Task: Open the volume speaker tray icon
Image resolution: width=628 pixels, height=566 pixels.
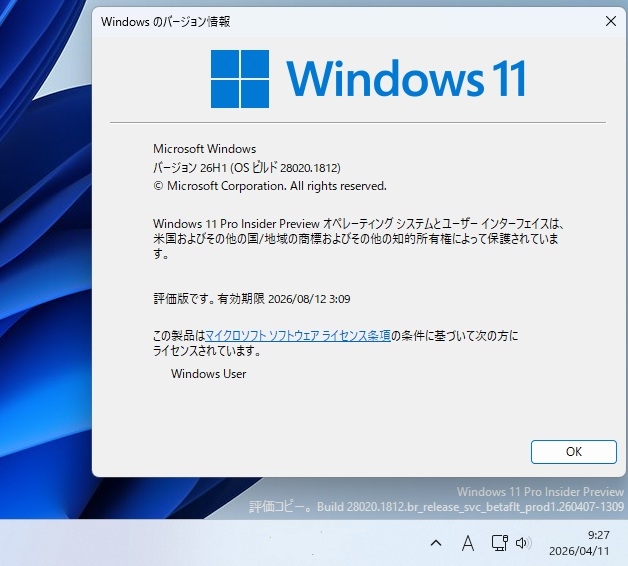Action: tap(523, 543)
